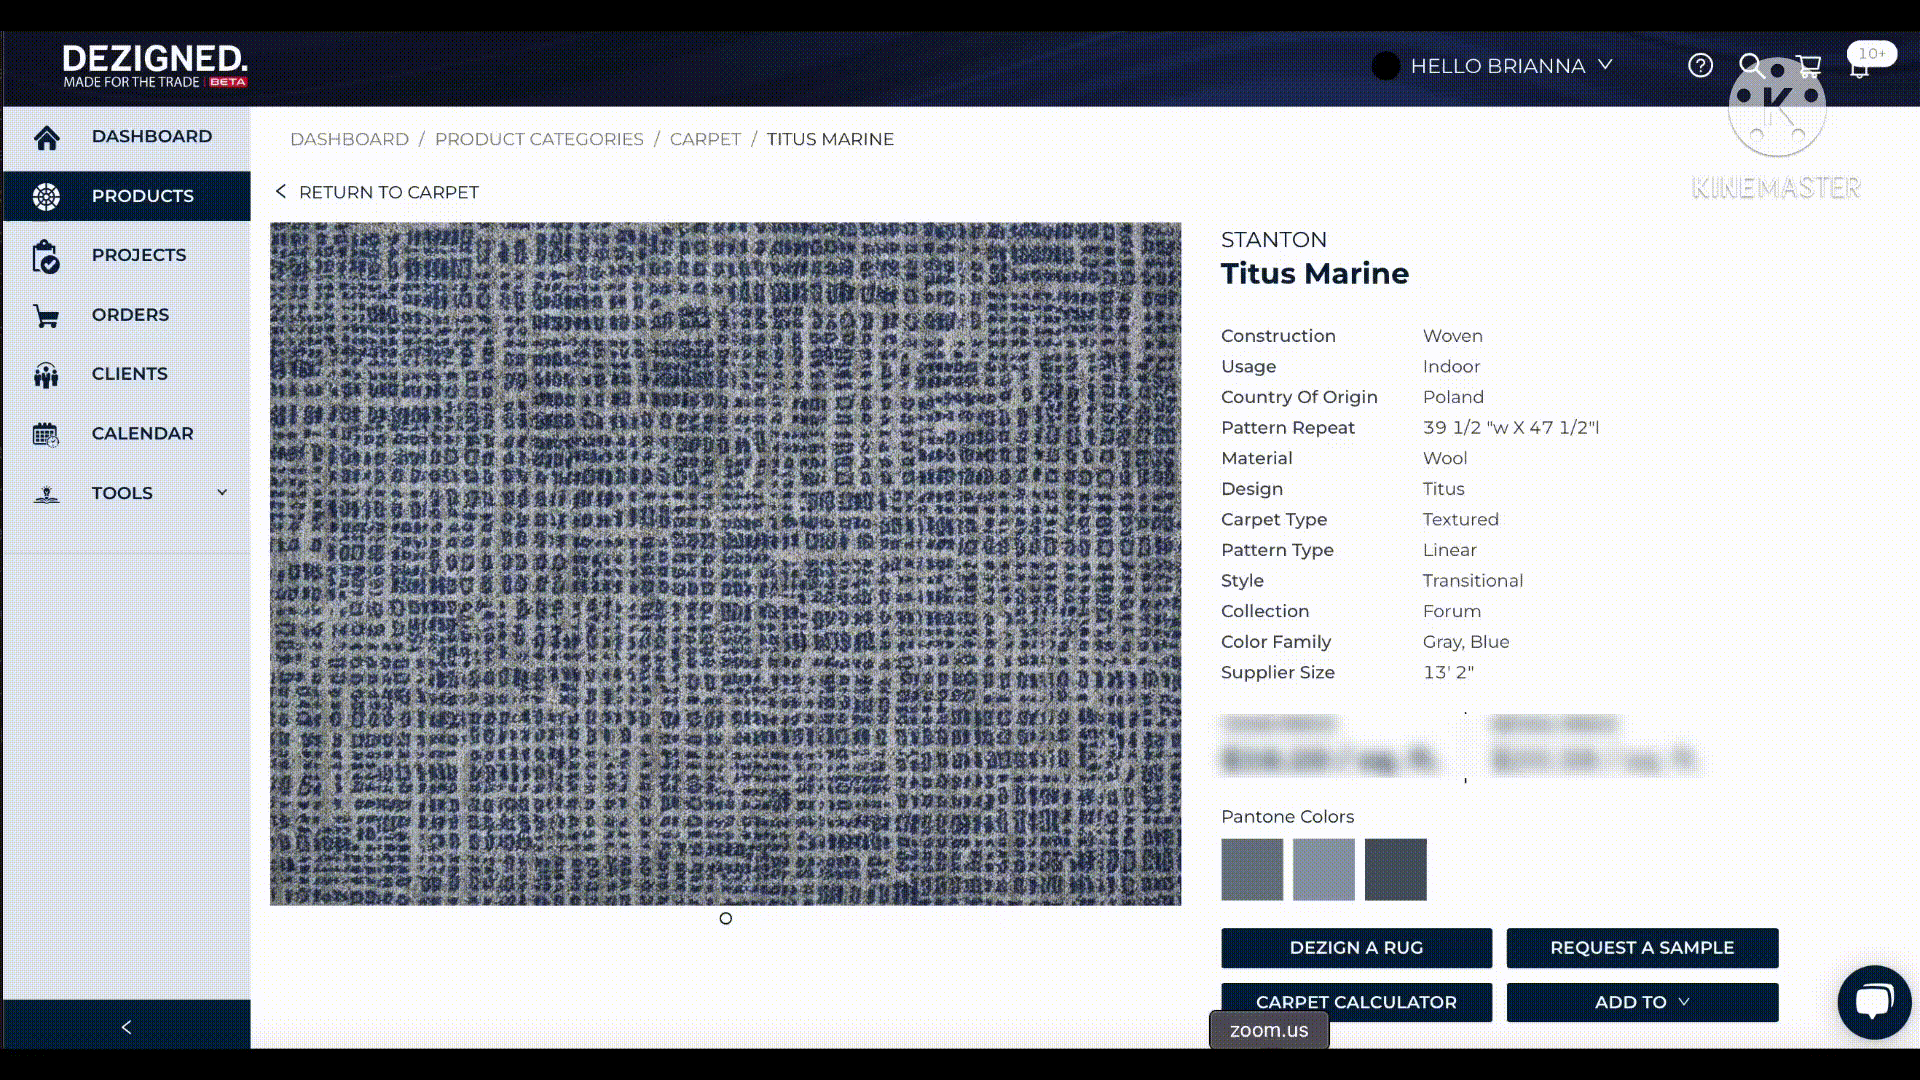
Task: Click the zoom.us tooltip label
Action: pos(1269,1030)
